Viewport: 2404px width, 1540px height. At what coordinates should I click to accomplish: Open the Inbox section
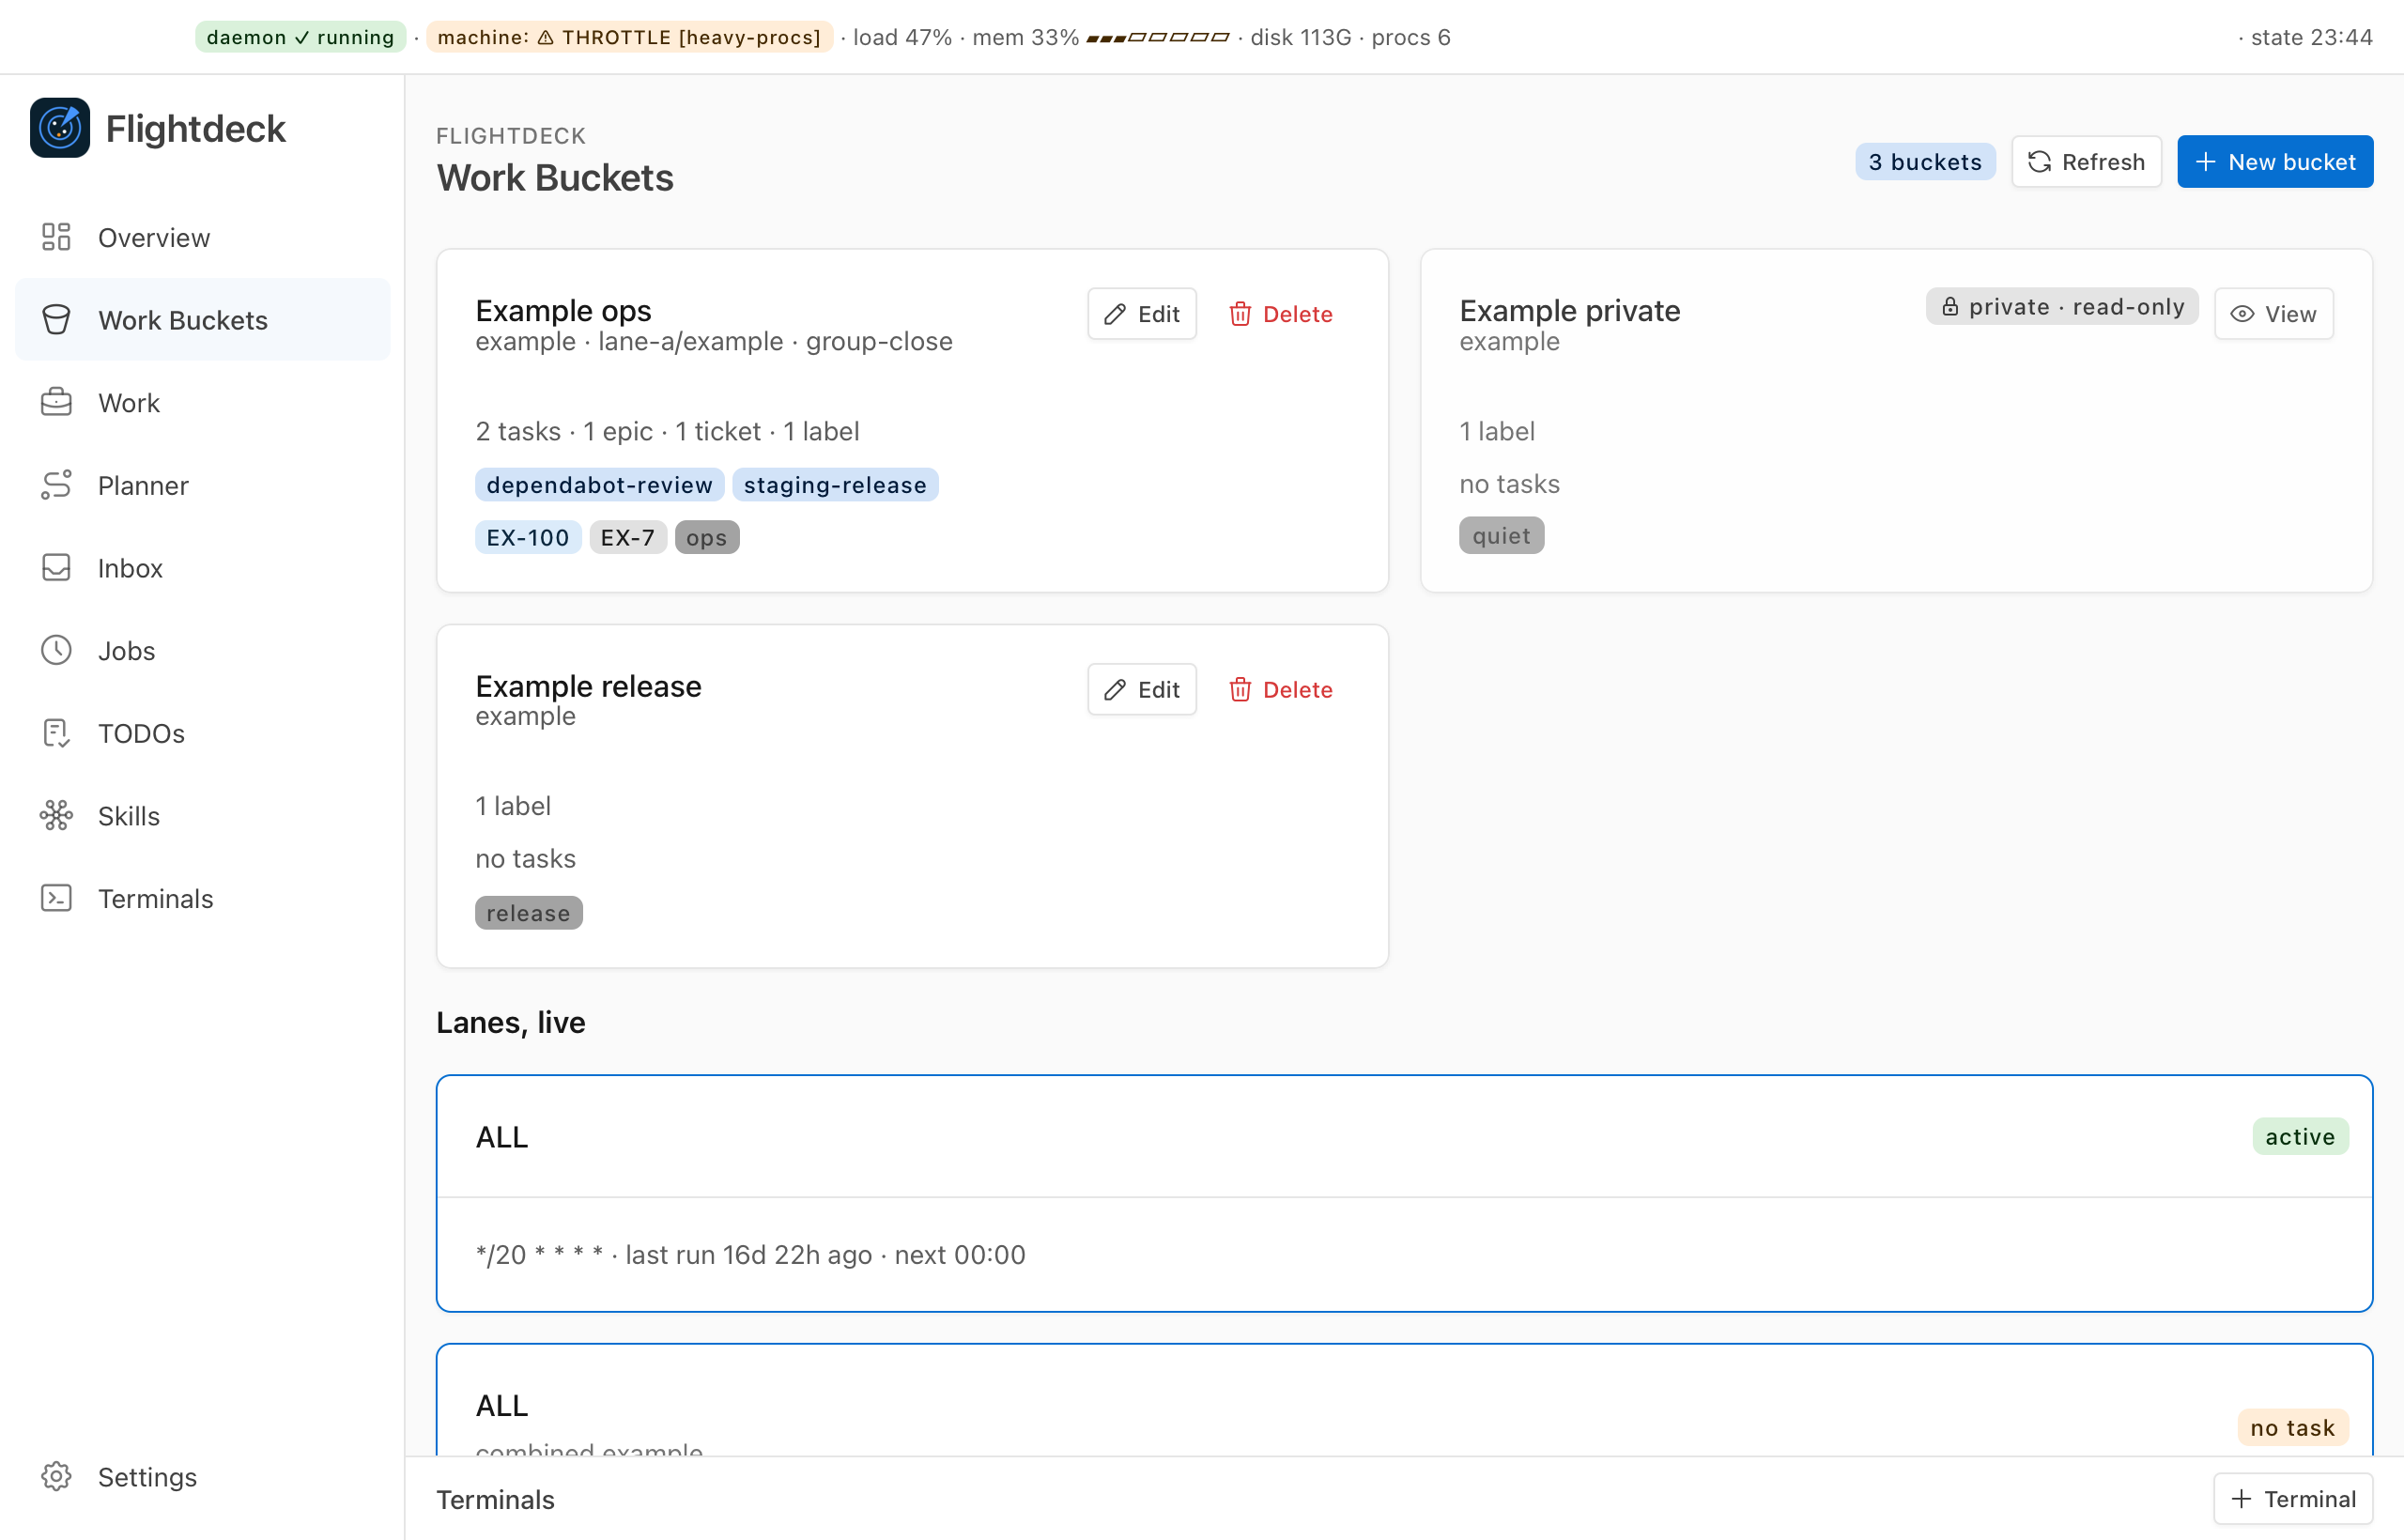point(203,568)
